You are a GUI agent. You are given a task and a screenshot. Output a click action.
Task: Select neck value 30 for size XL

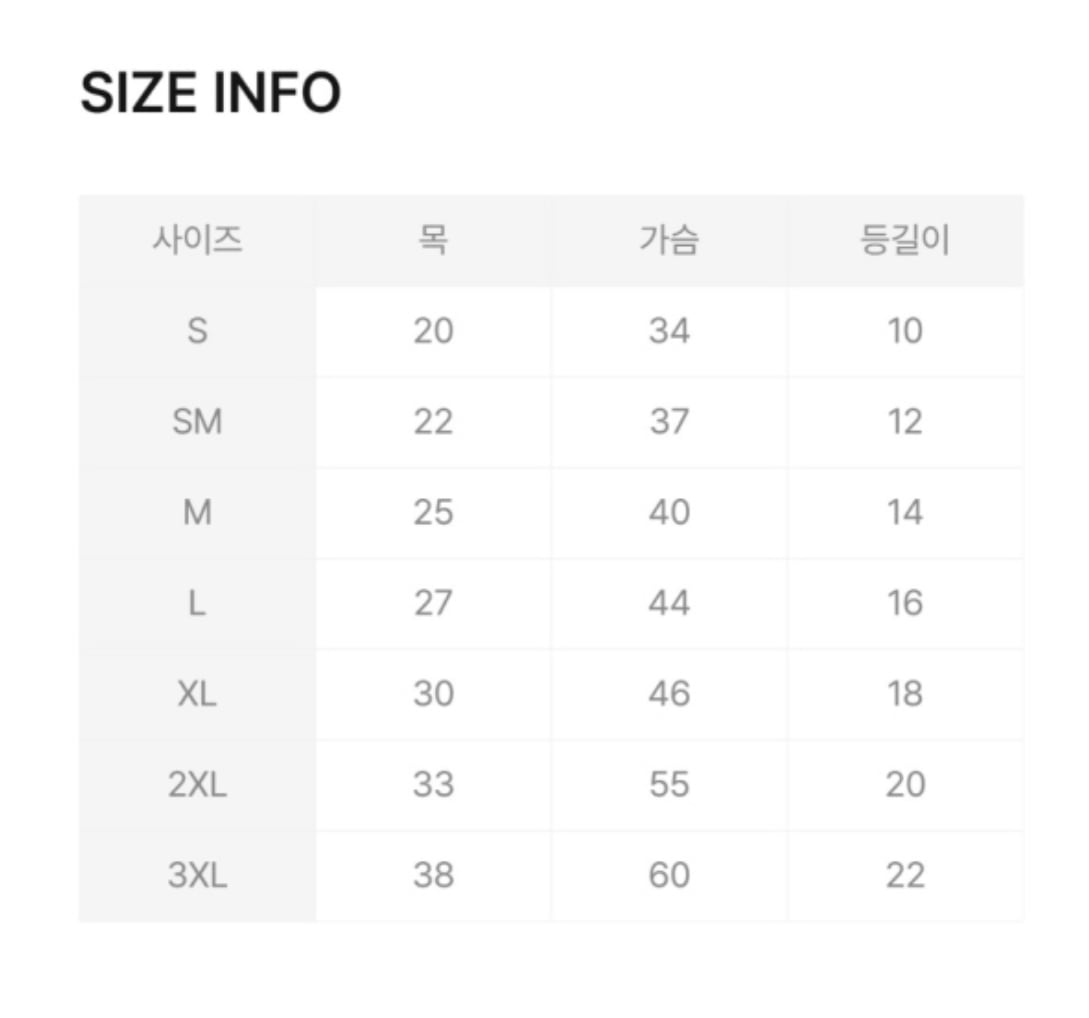433,694
